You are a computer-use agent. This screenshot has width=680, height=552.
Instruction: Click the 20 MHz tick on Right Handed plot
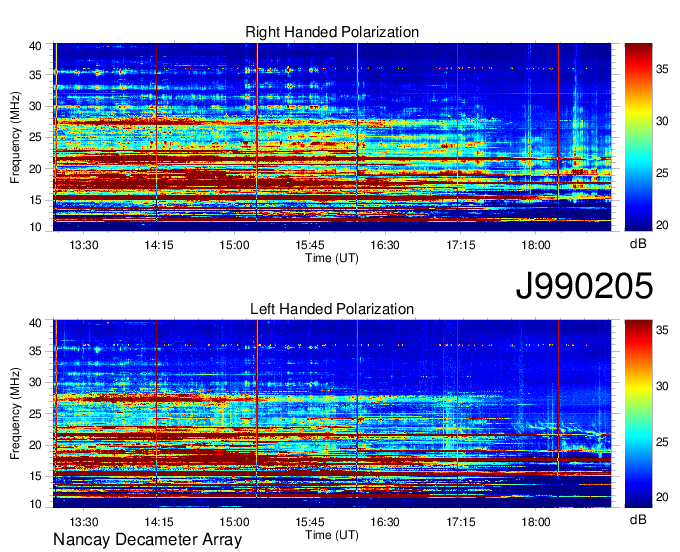36,169
